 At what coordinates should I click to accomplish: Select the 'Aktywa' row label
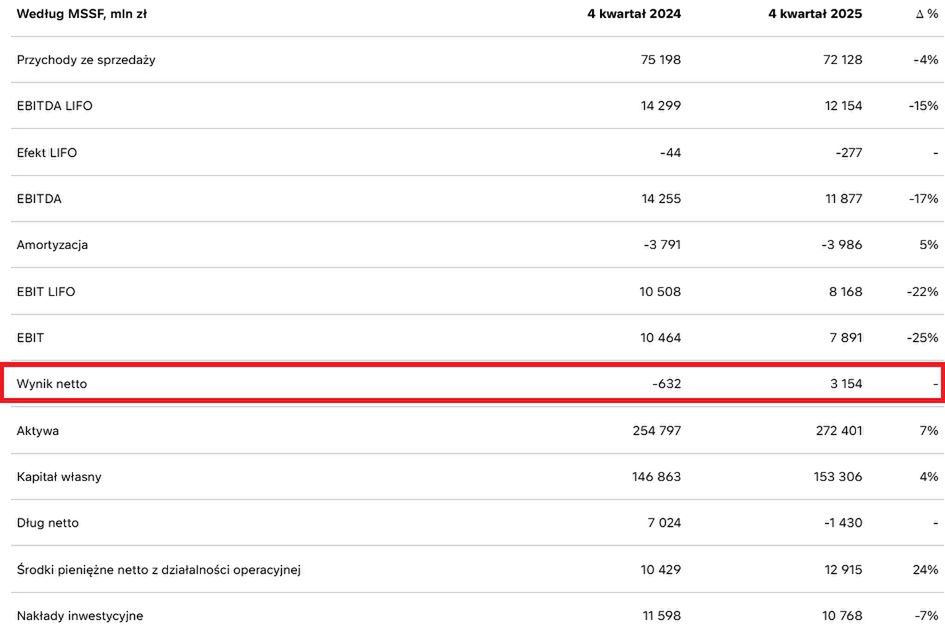coord(38,431)
